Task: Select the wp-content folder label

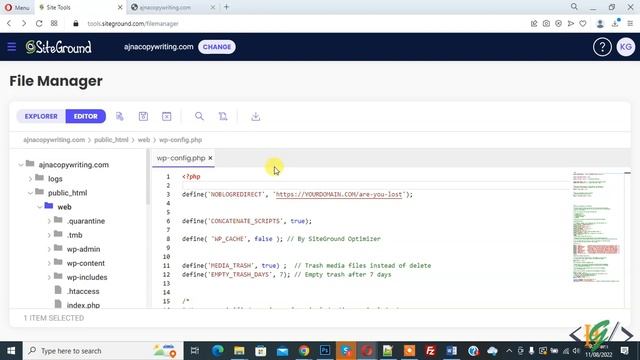Action: click(x=86, y=263)
